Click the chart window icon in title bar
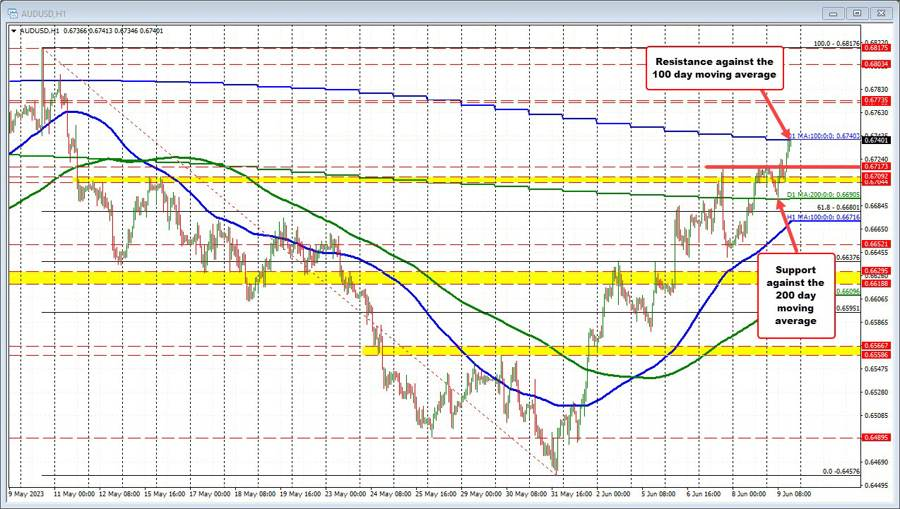The height and width of the screenshot is (509, 900). [12, 12]
